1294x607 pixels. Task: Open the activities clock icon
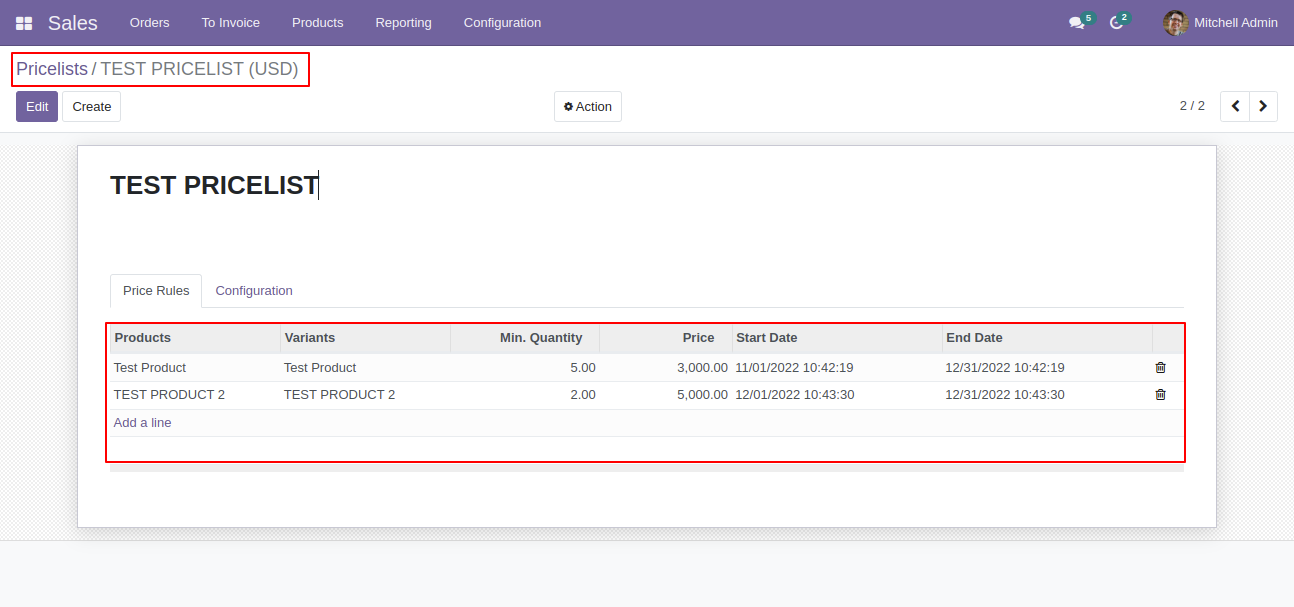point(1117,22)
